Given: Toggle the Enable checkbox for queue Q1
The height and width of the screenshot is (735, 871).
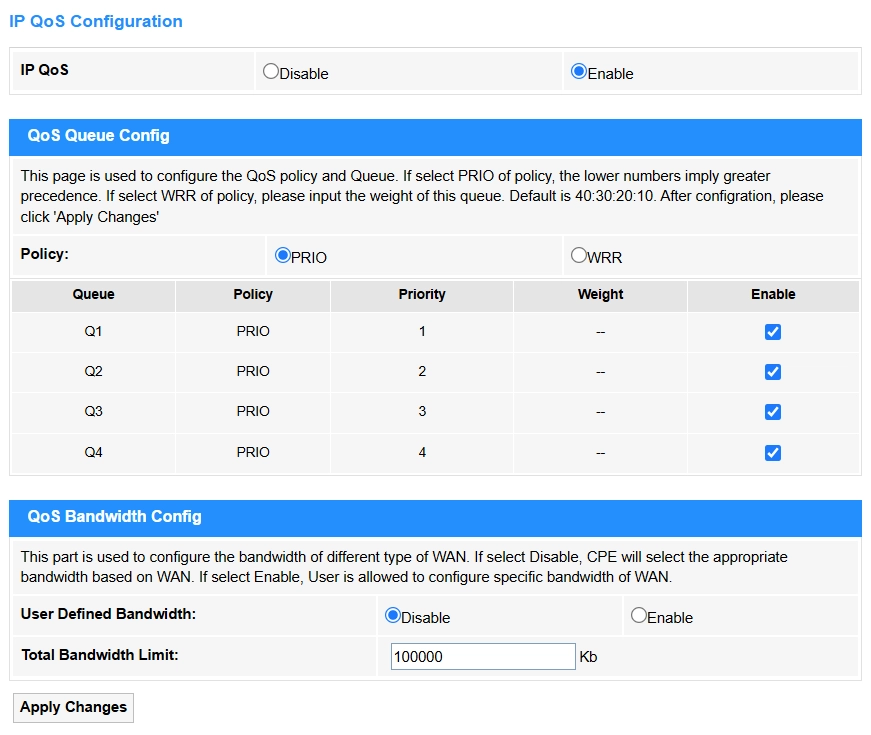Looking at the screenshot, I should [772, 332].
